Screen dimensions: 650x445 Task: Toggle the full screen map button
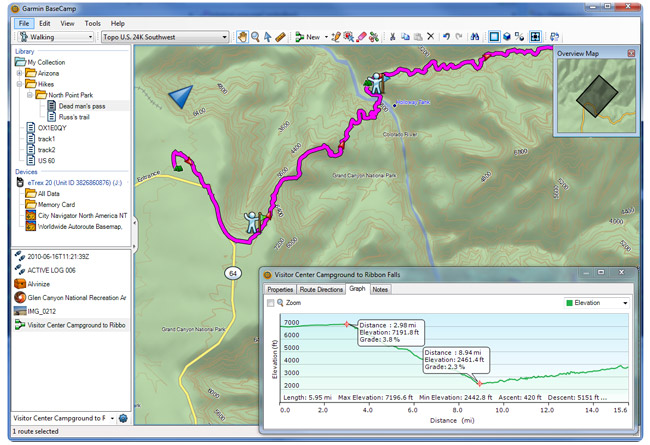(x=535, y=37)
